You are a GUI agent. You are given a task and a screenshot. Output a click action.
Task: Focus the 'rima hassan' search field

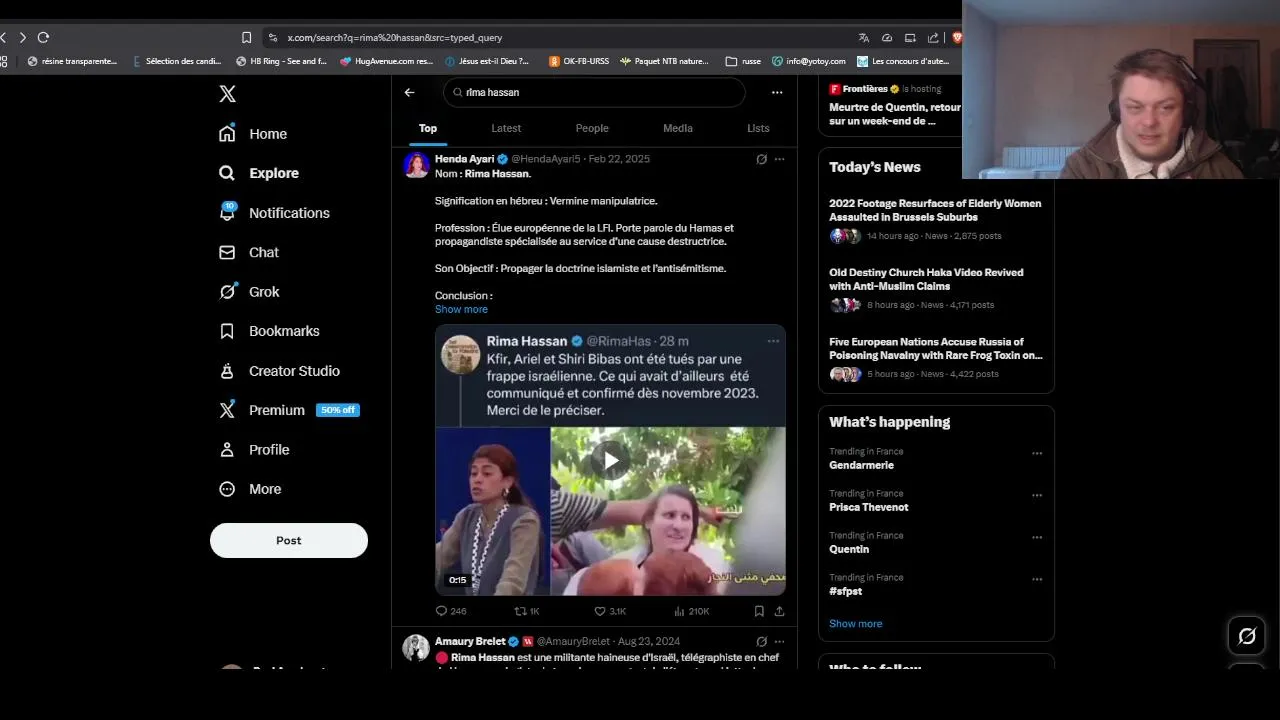click(594, 92)
